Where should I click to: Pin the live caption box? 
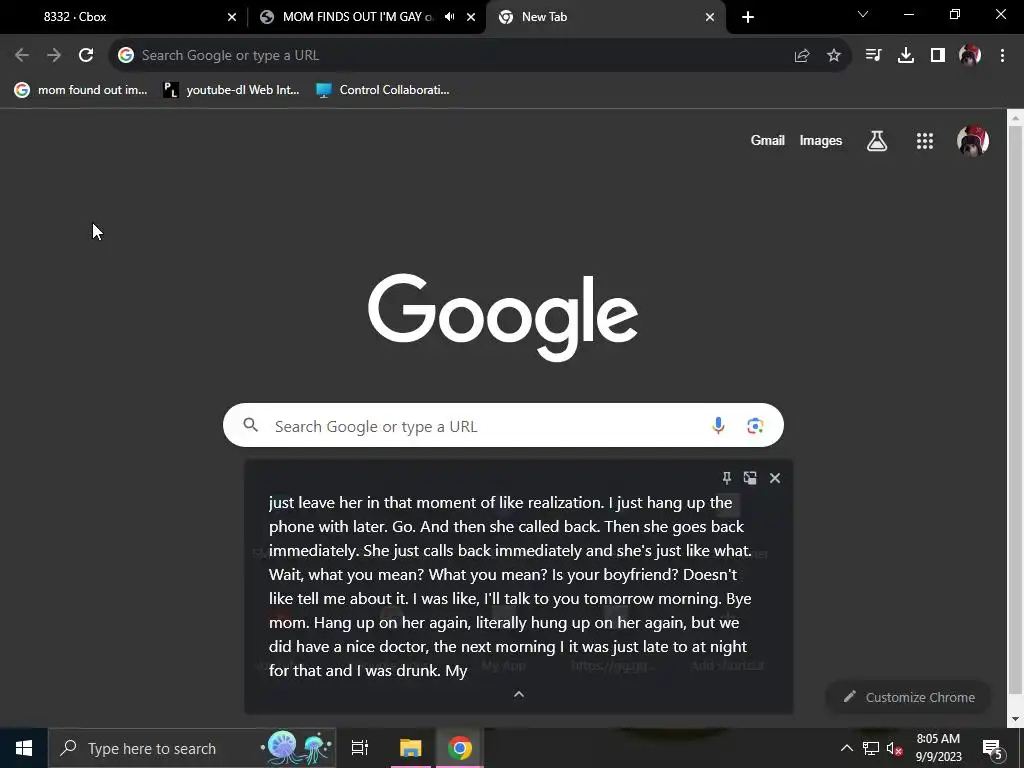tap(726, 478)
